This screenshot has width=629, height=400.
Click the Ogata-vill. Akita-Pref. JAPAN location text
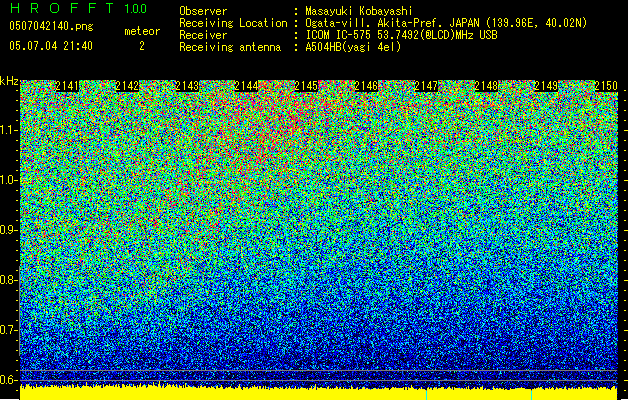(x=446, y=23)
